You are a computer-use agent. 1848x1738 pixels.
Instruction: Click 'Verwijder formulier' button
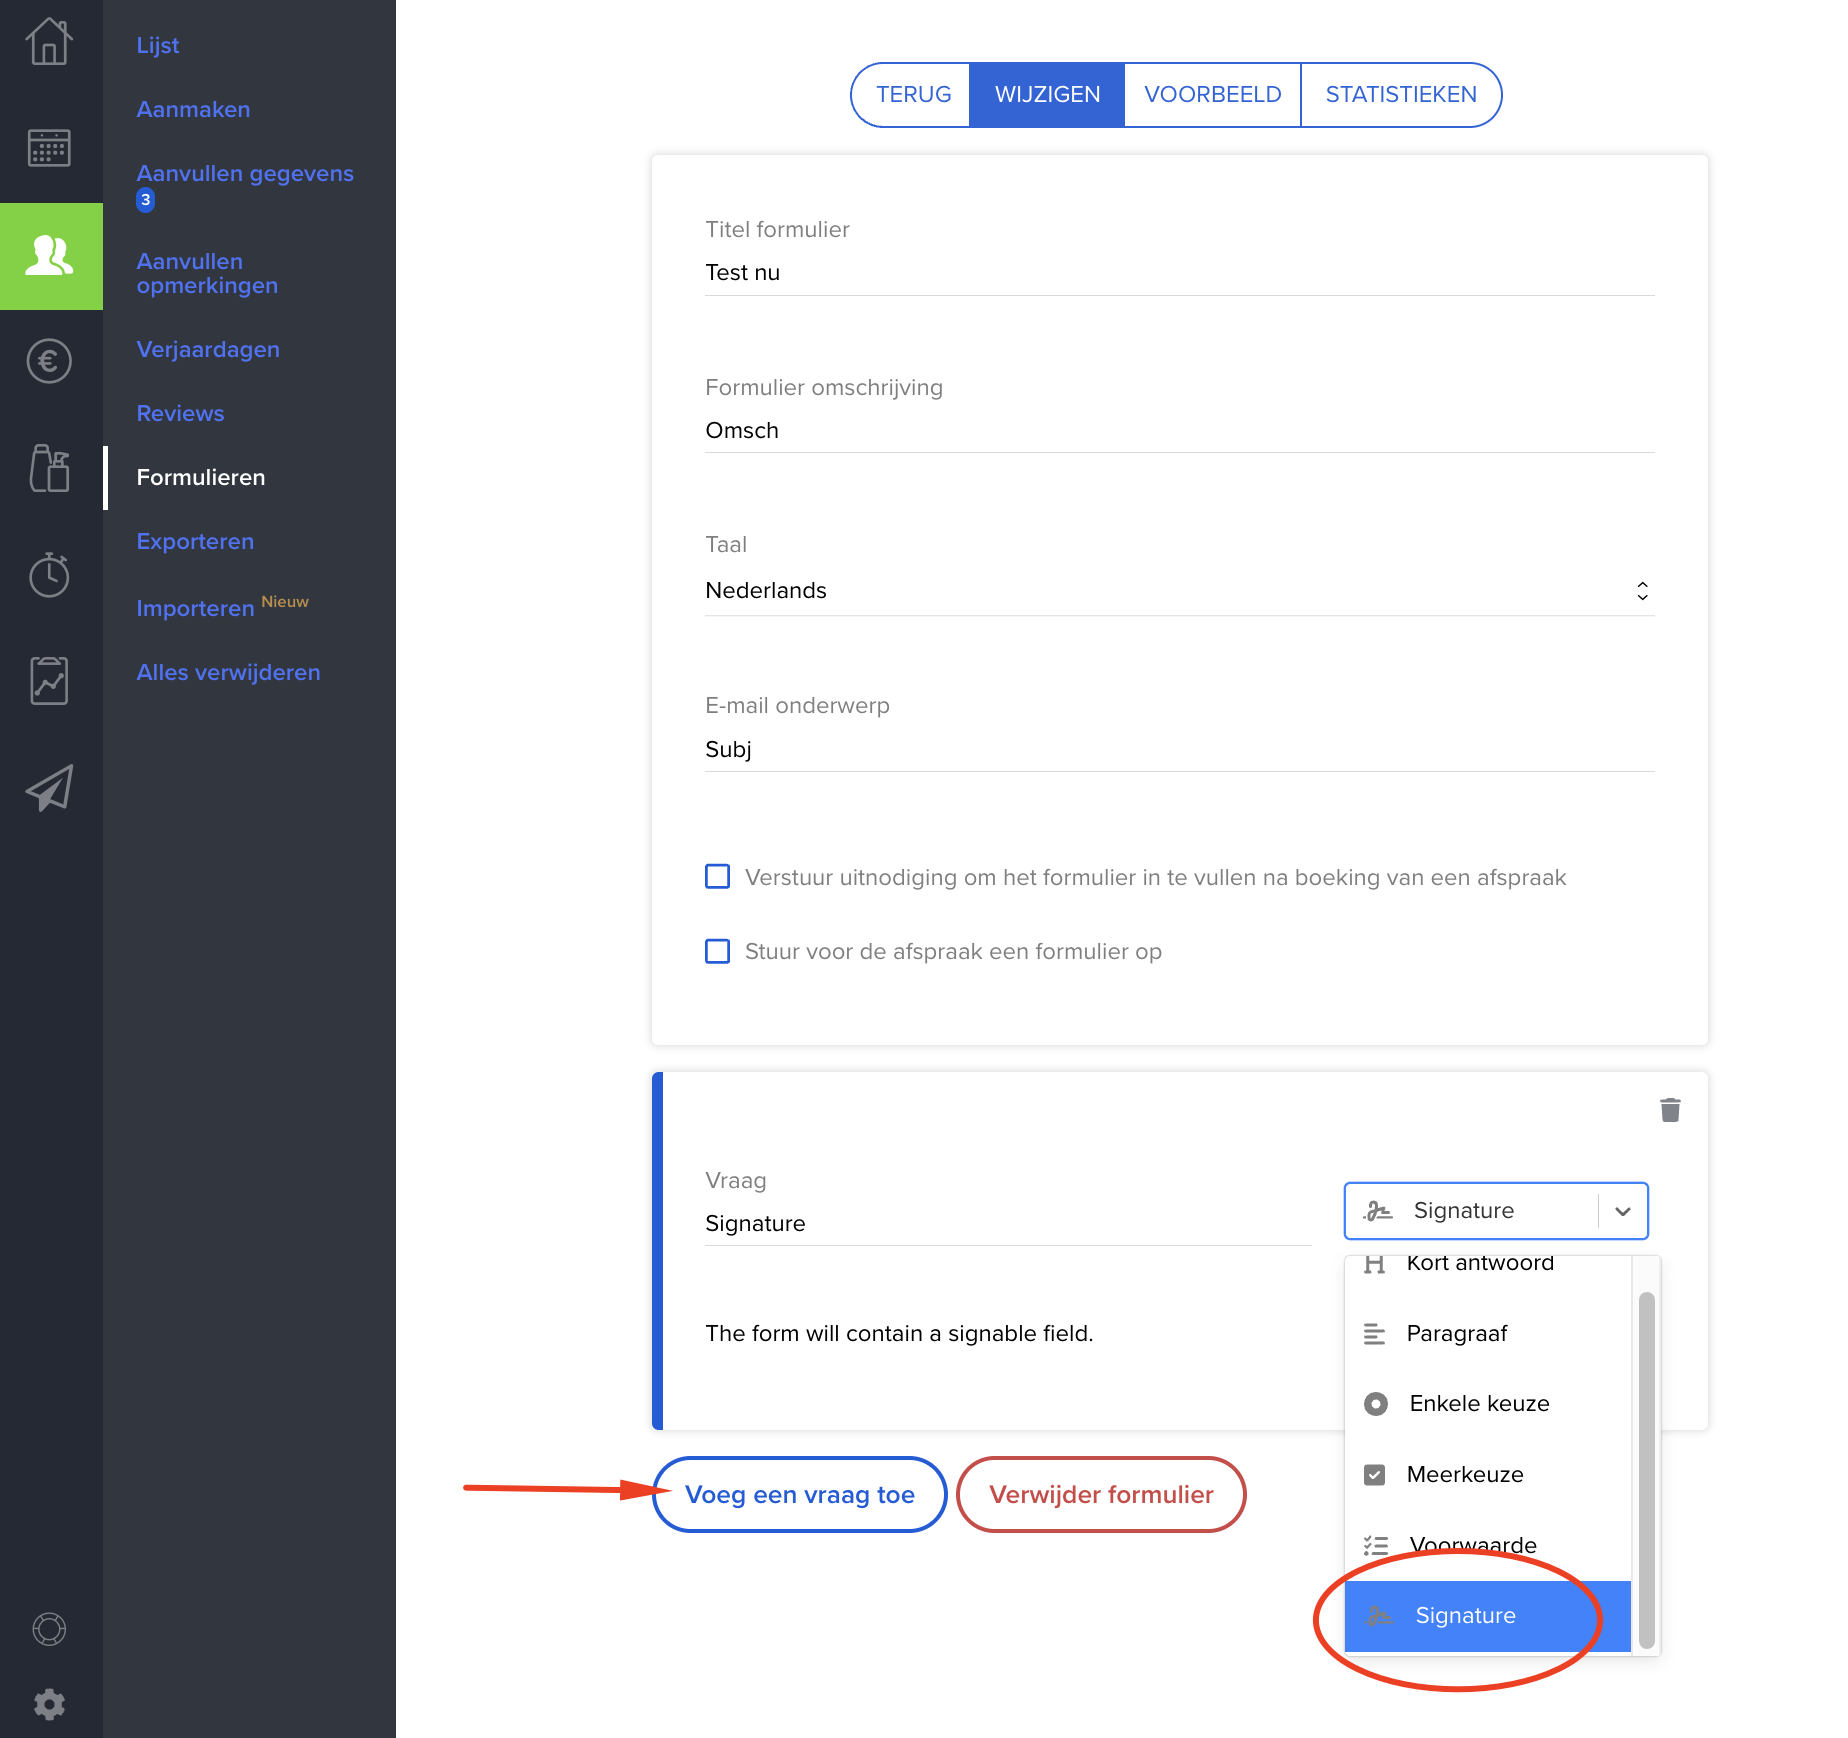click(1101, 1494)
